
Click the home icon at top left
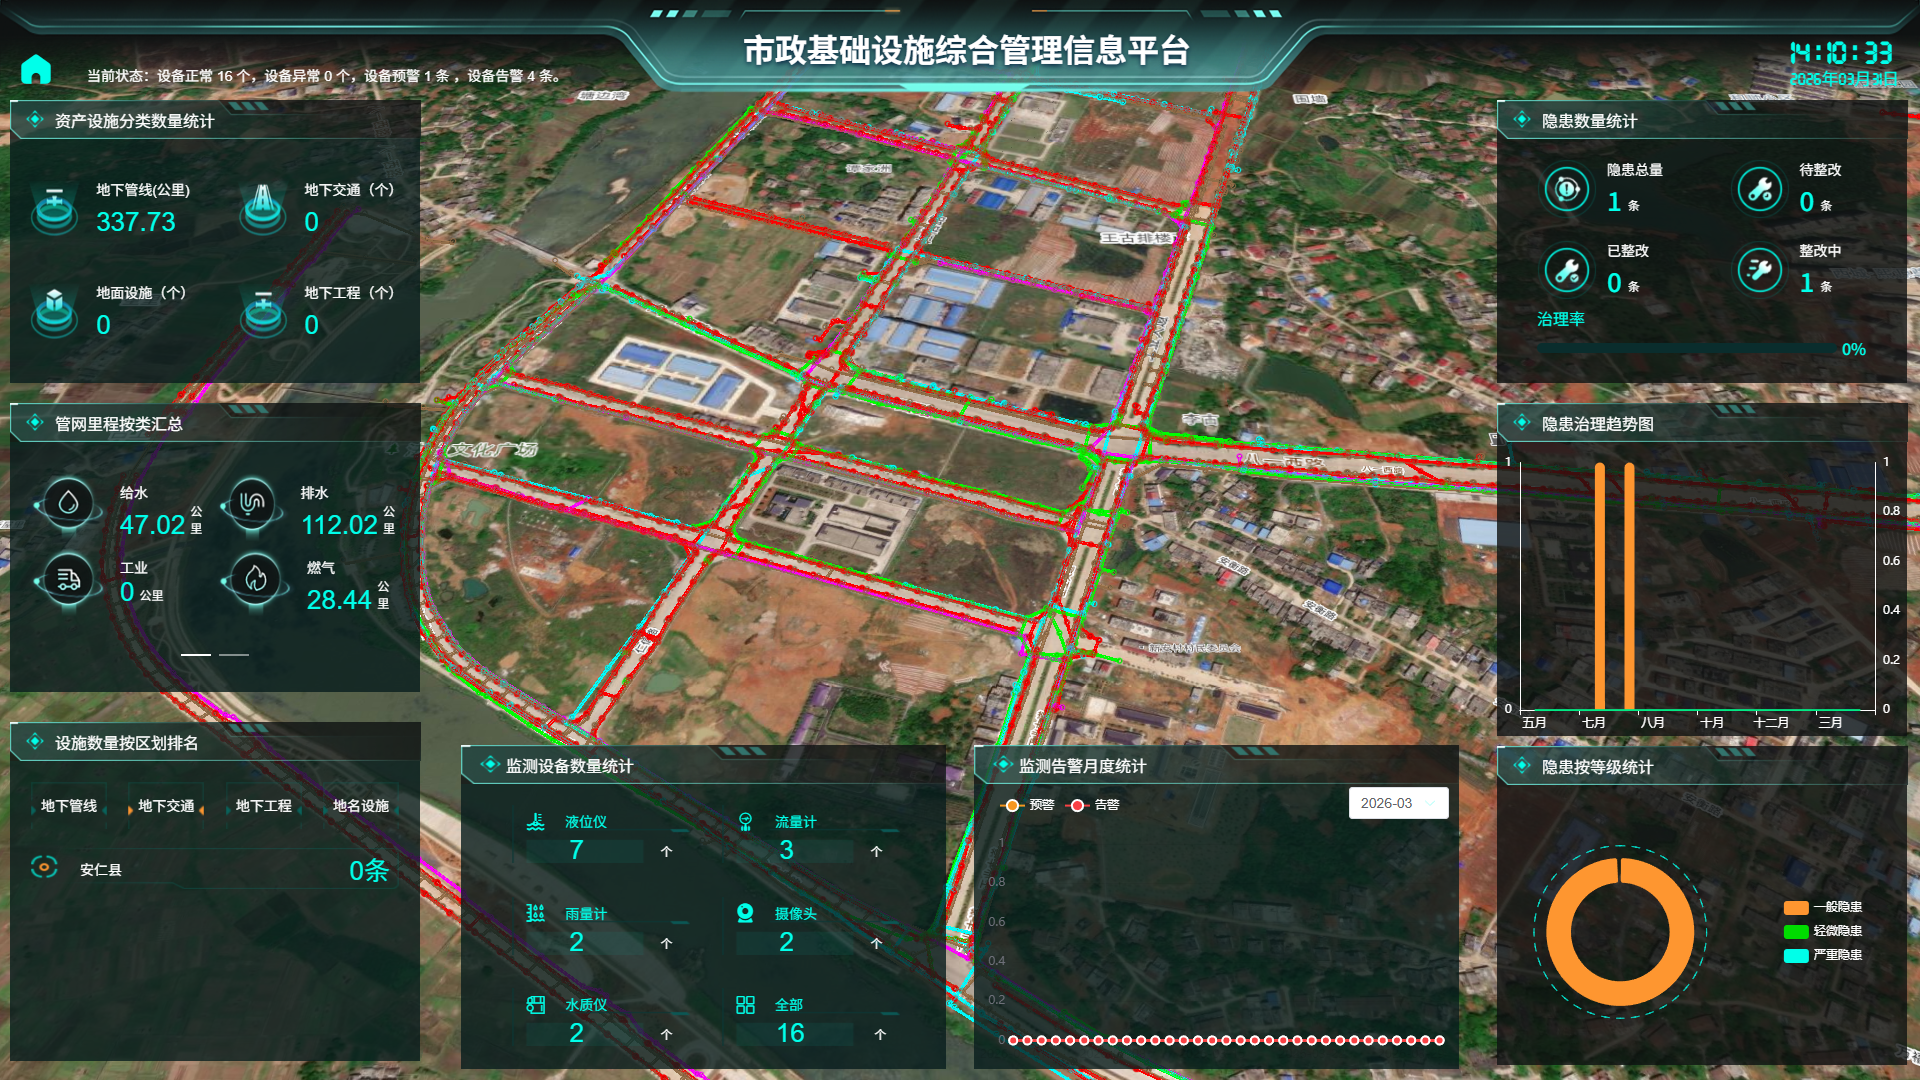point(36,70)
